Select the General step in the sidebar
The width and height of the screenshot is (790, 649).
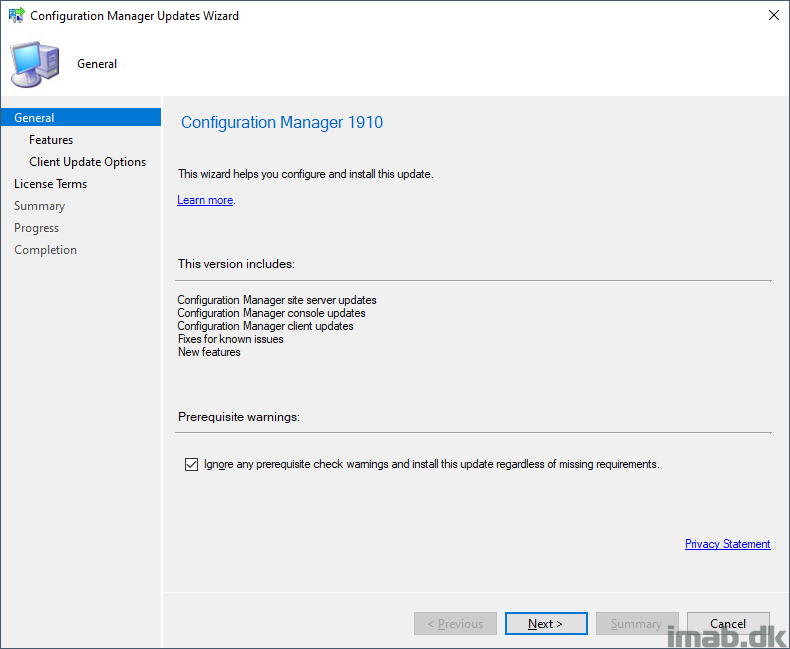point(81,117)
